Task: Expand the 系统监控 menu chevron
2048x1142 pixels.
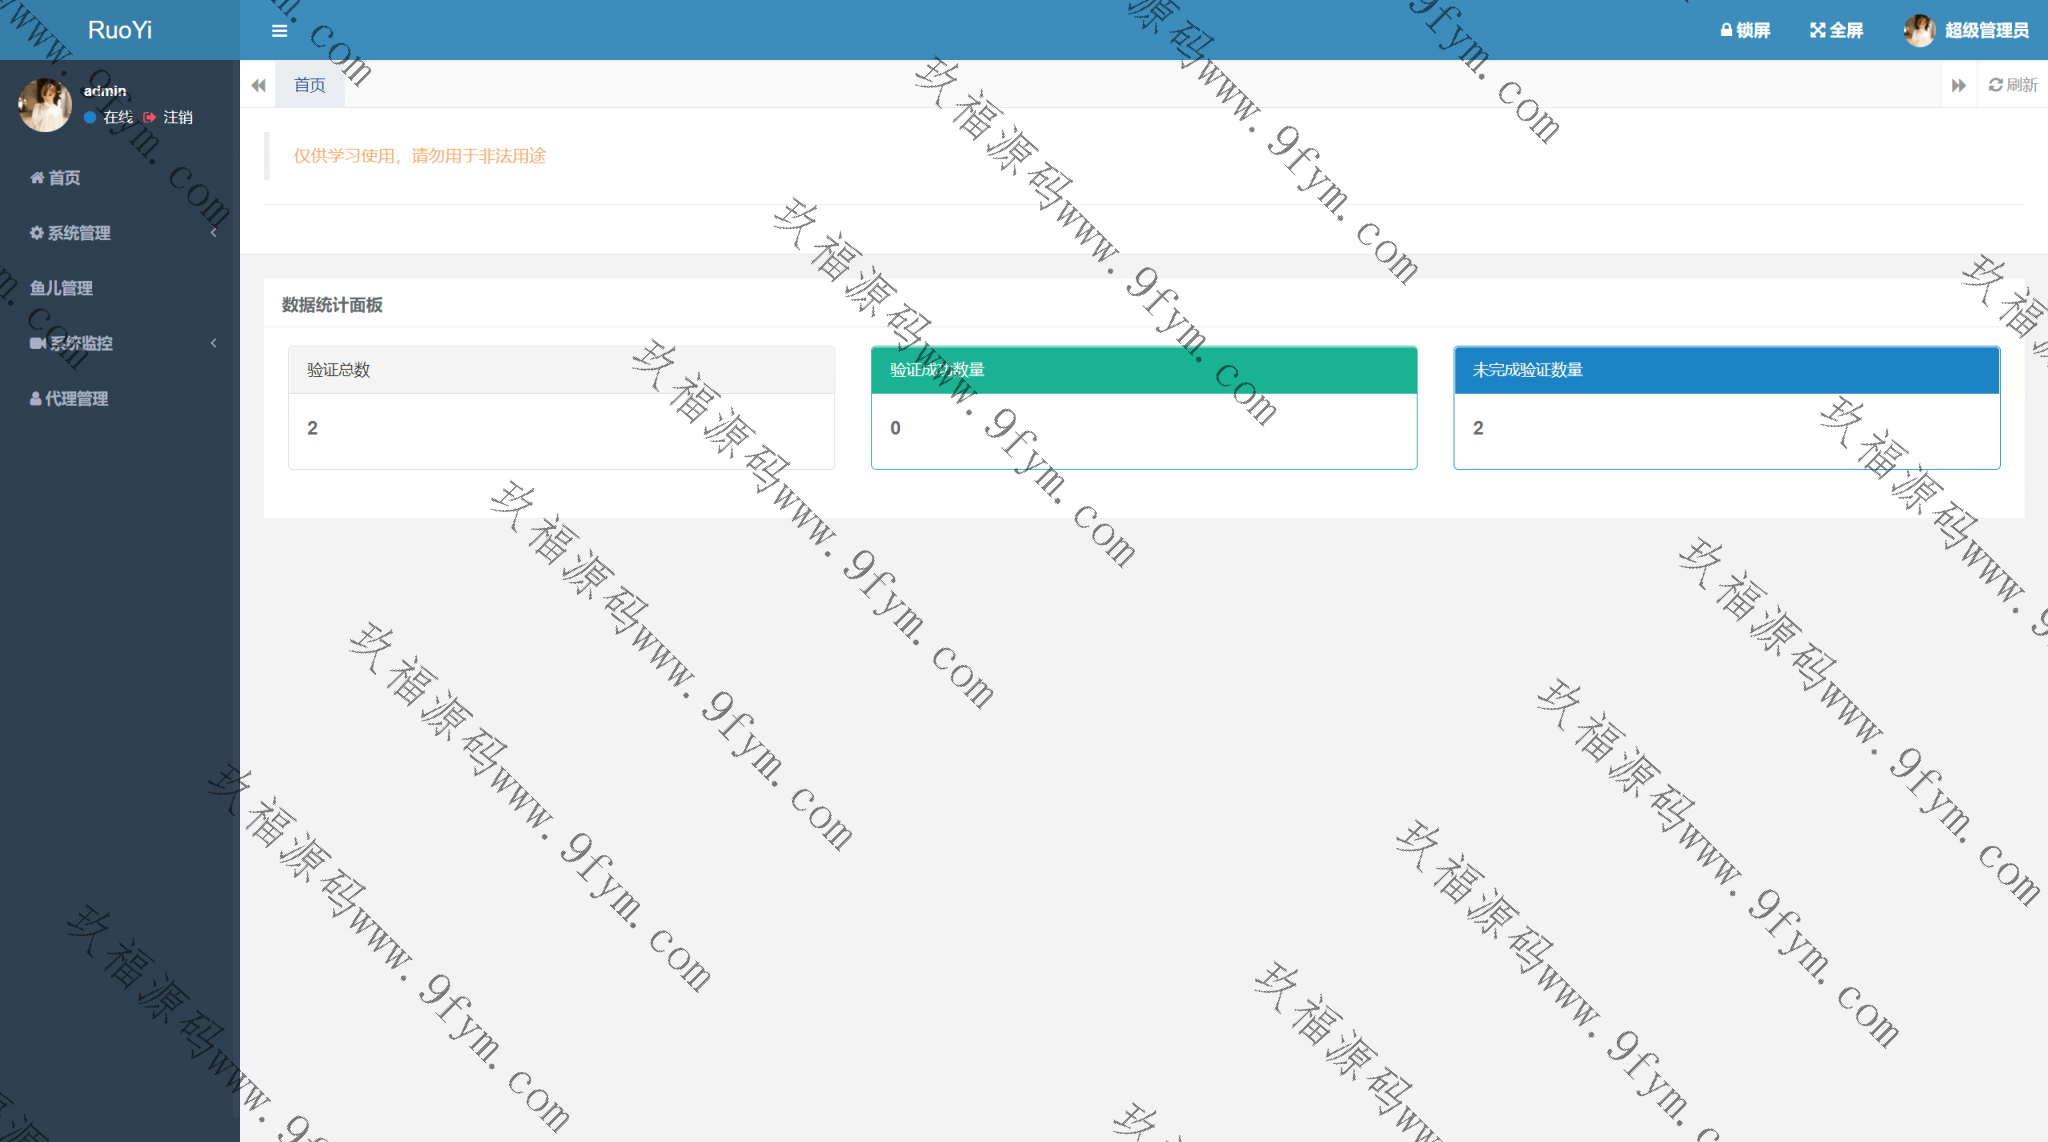Action: click(214, 343)
